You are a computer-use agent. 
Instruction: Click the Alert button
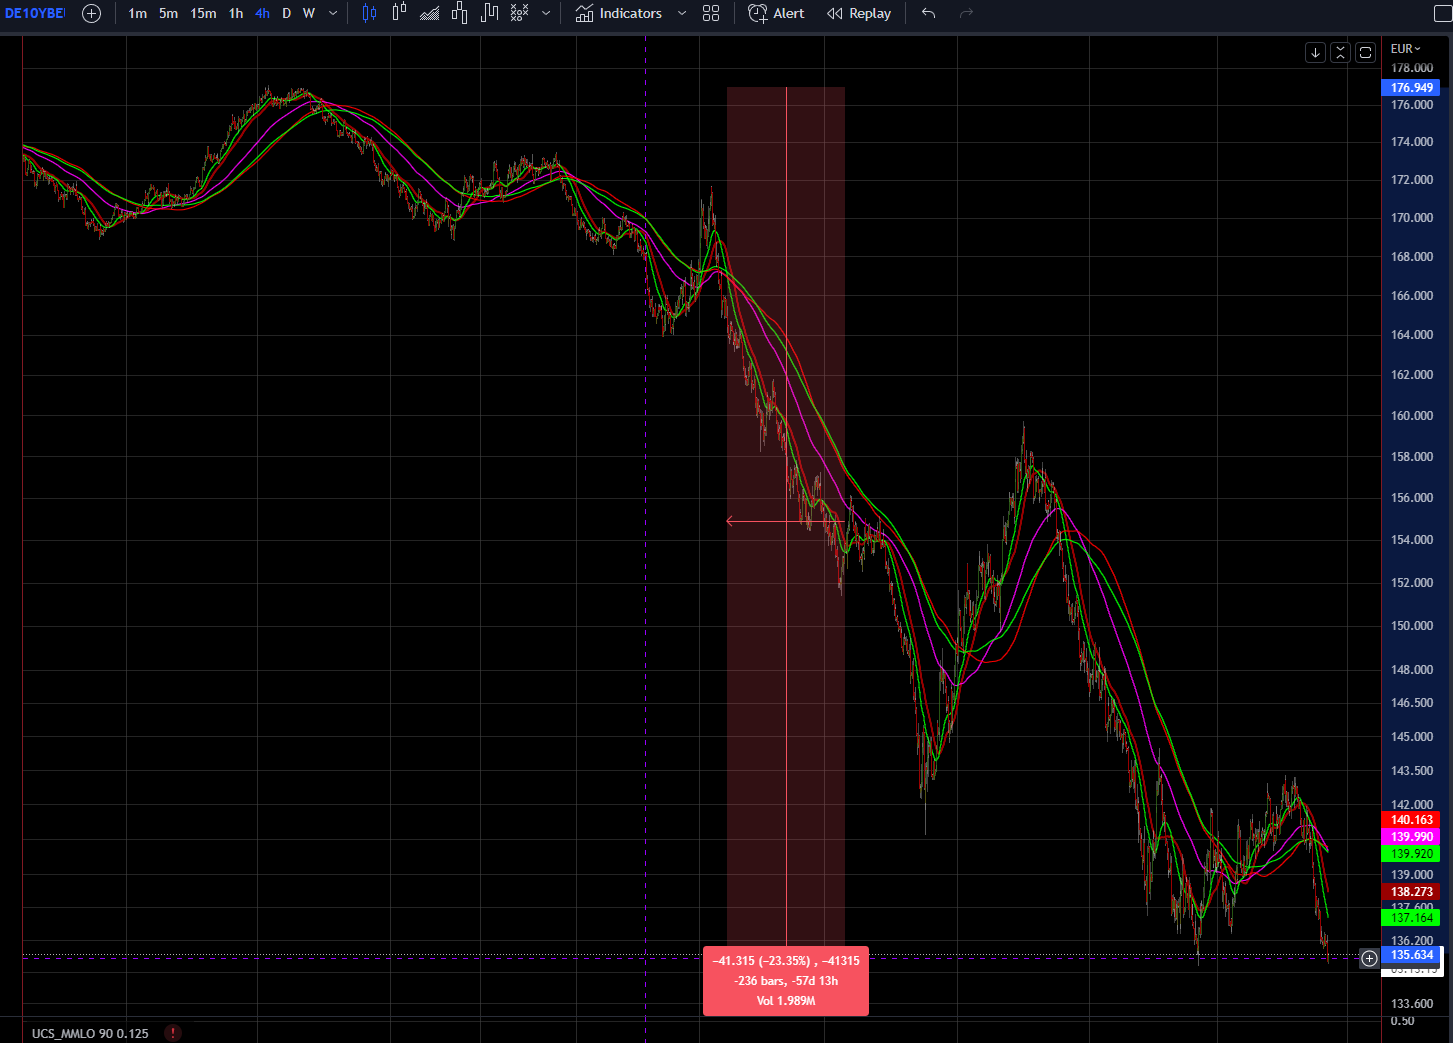(776, 13)
